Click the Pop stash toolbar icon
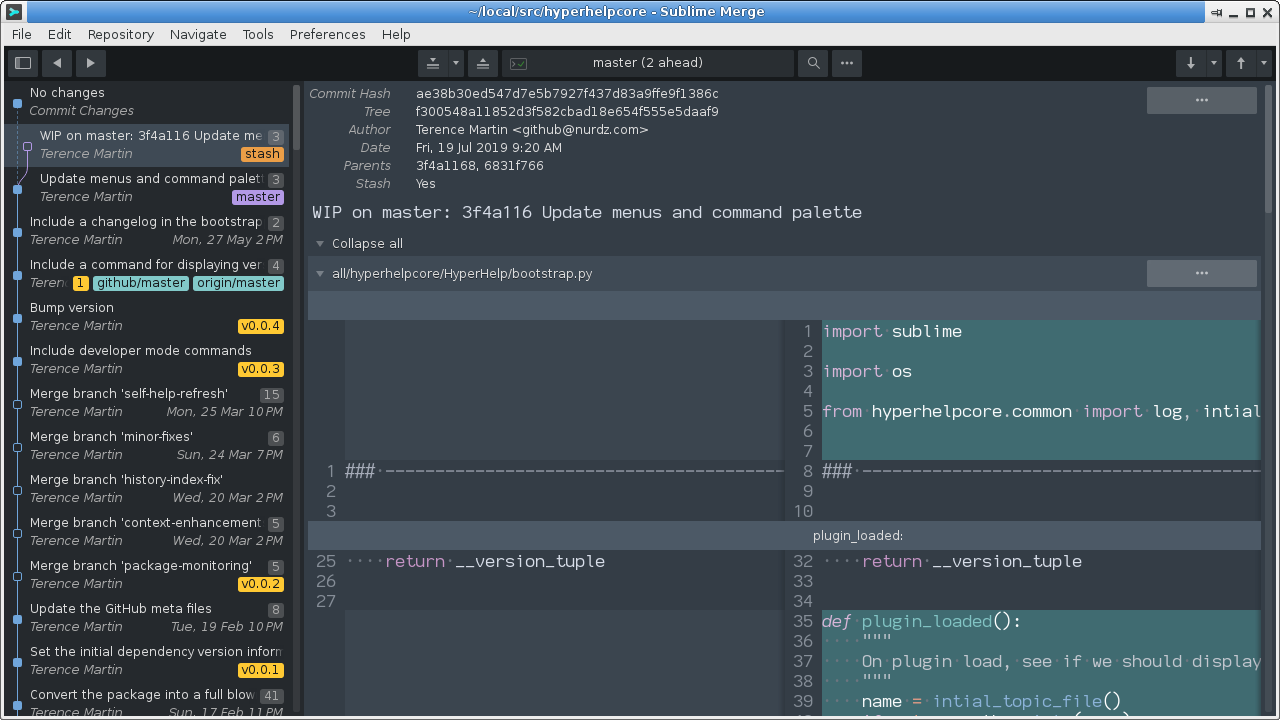The width and height of the screenshot is (1280, 720). tap(483, 63)
